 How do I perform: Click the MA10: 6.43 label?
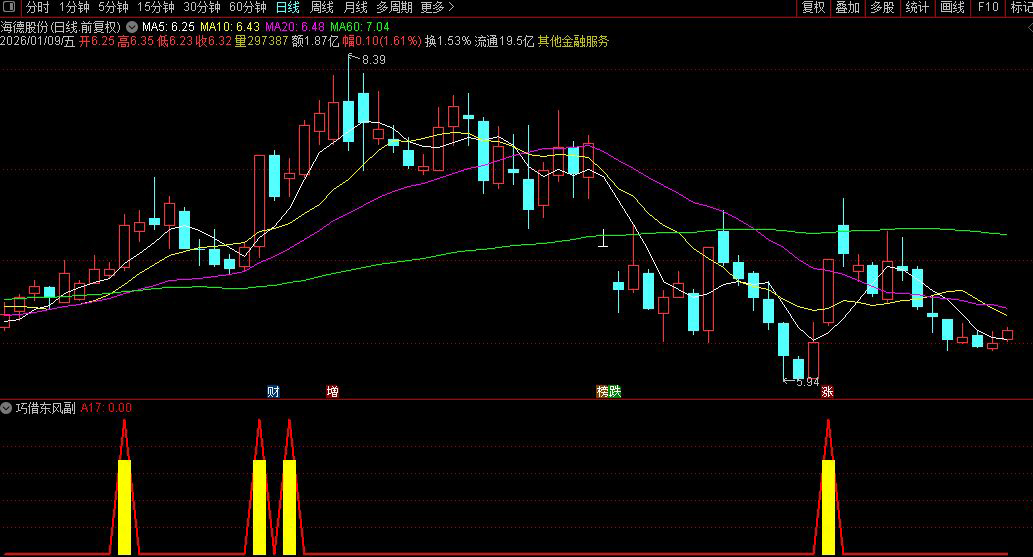pos(230,27)
